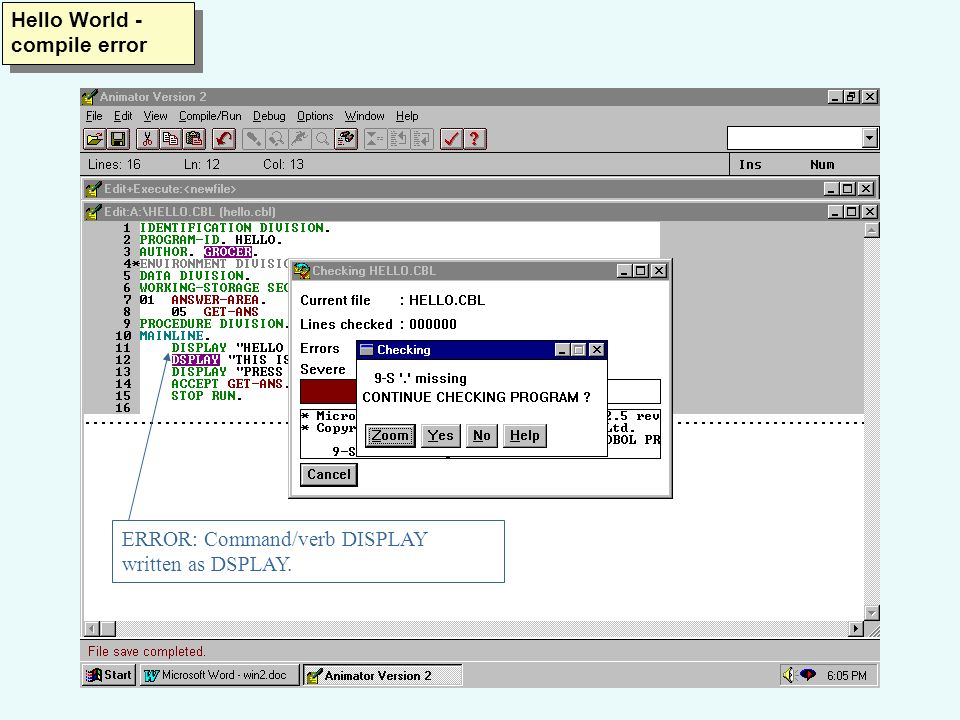Click the MAINLINE. paragraph name
960x720 pixels.
click(174, 336)
